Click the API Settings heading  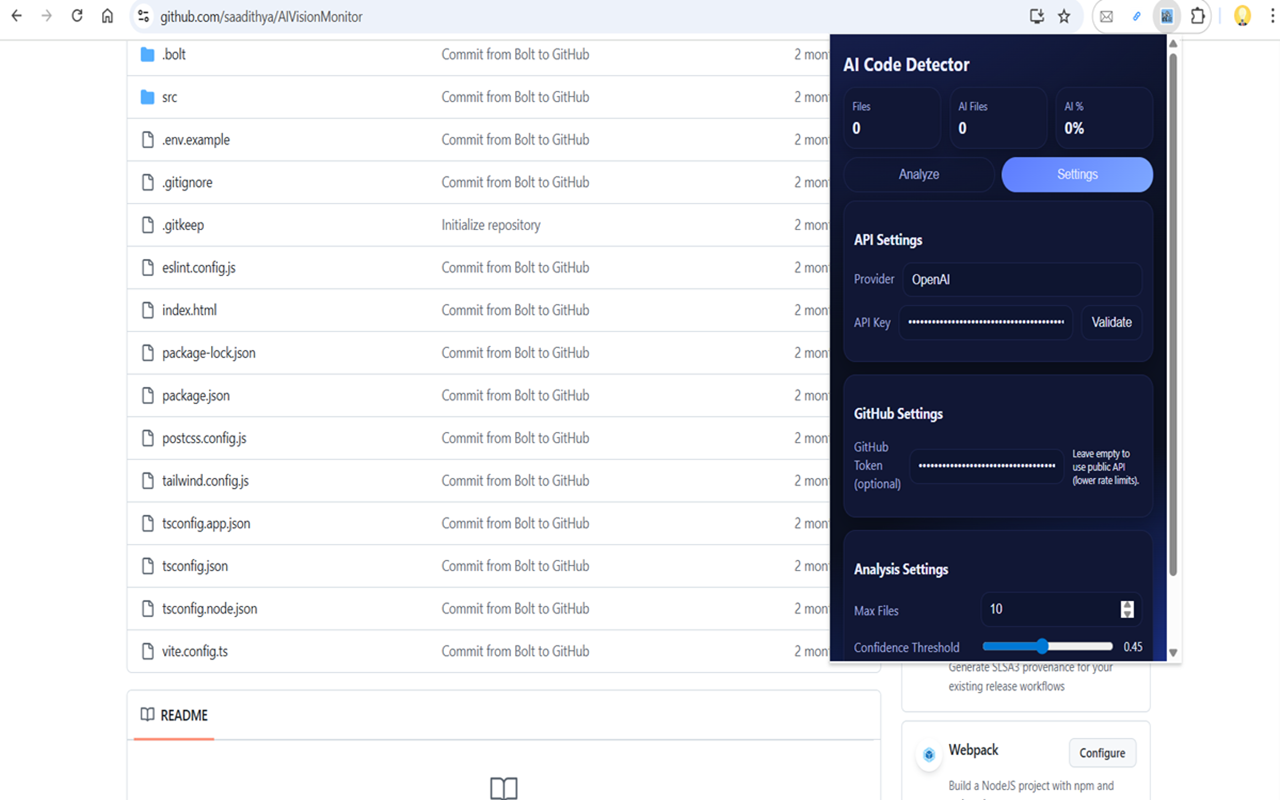point(888,240)
